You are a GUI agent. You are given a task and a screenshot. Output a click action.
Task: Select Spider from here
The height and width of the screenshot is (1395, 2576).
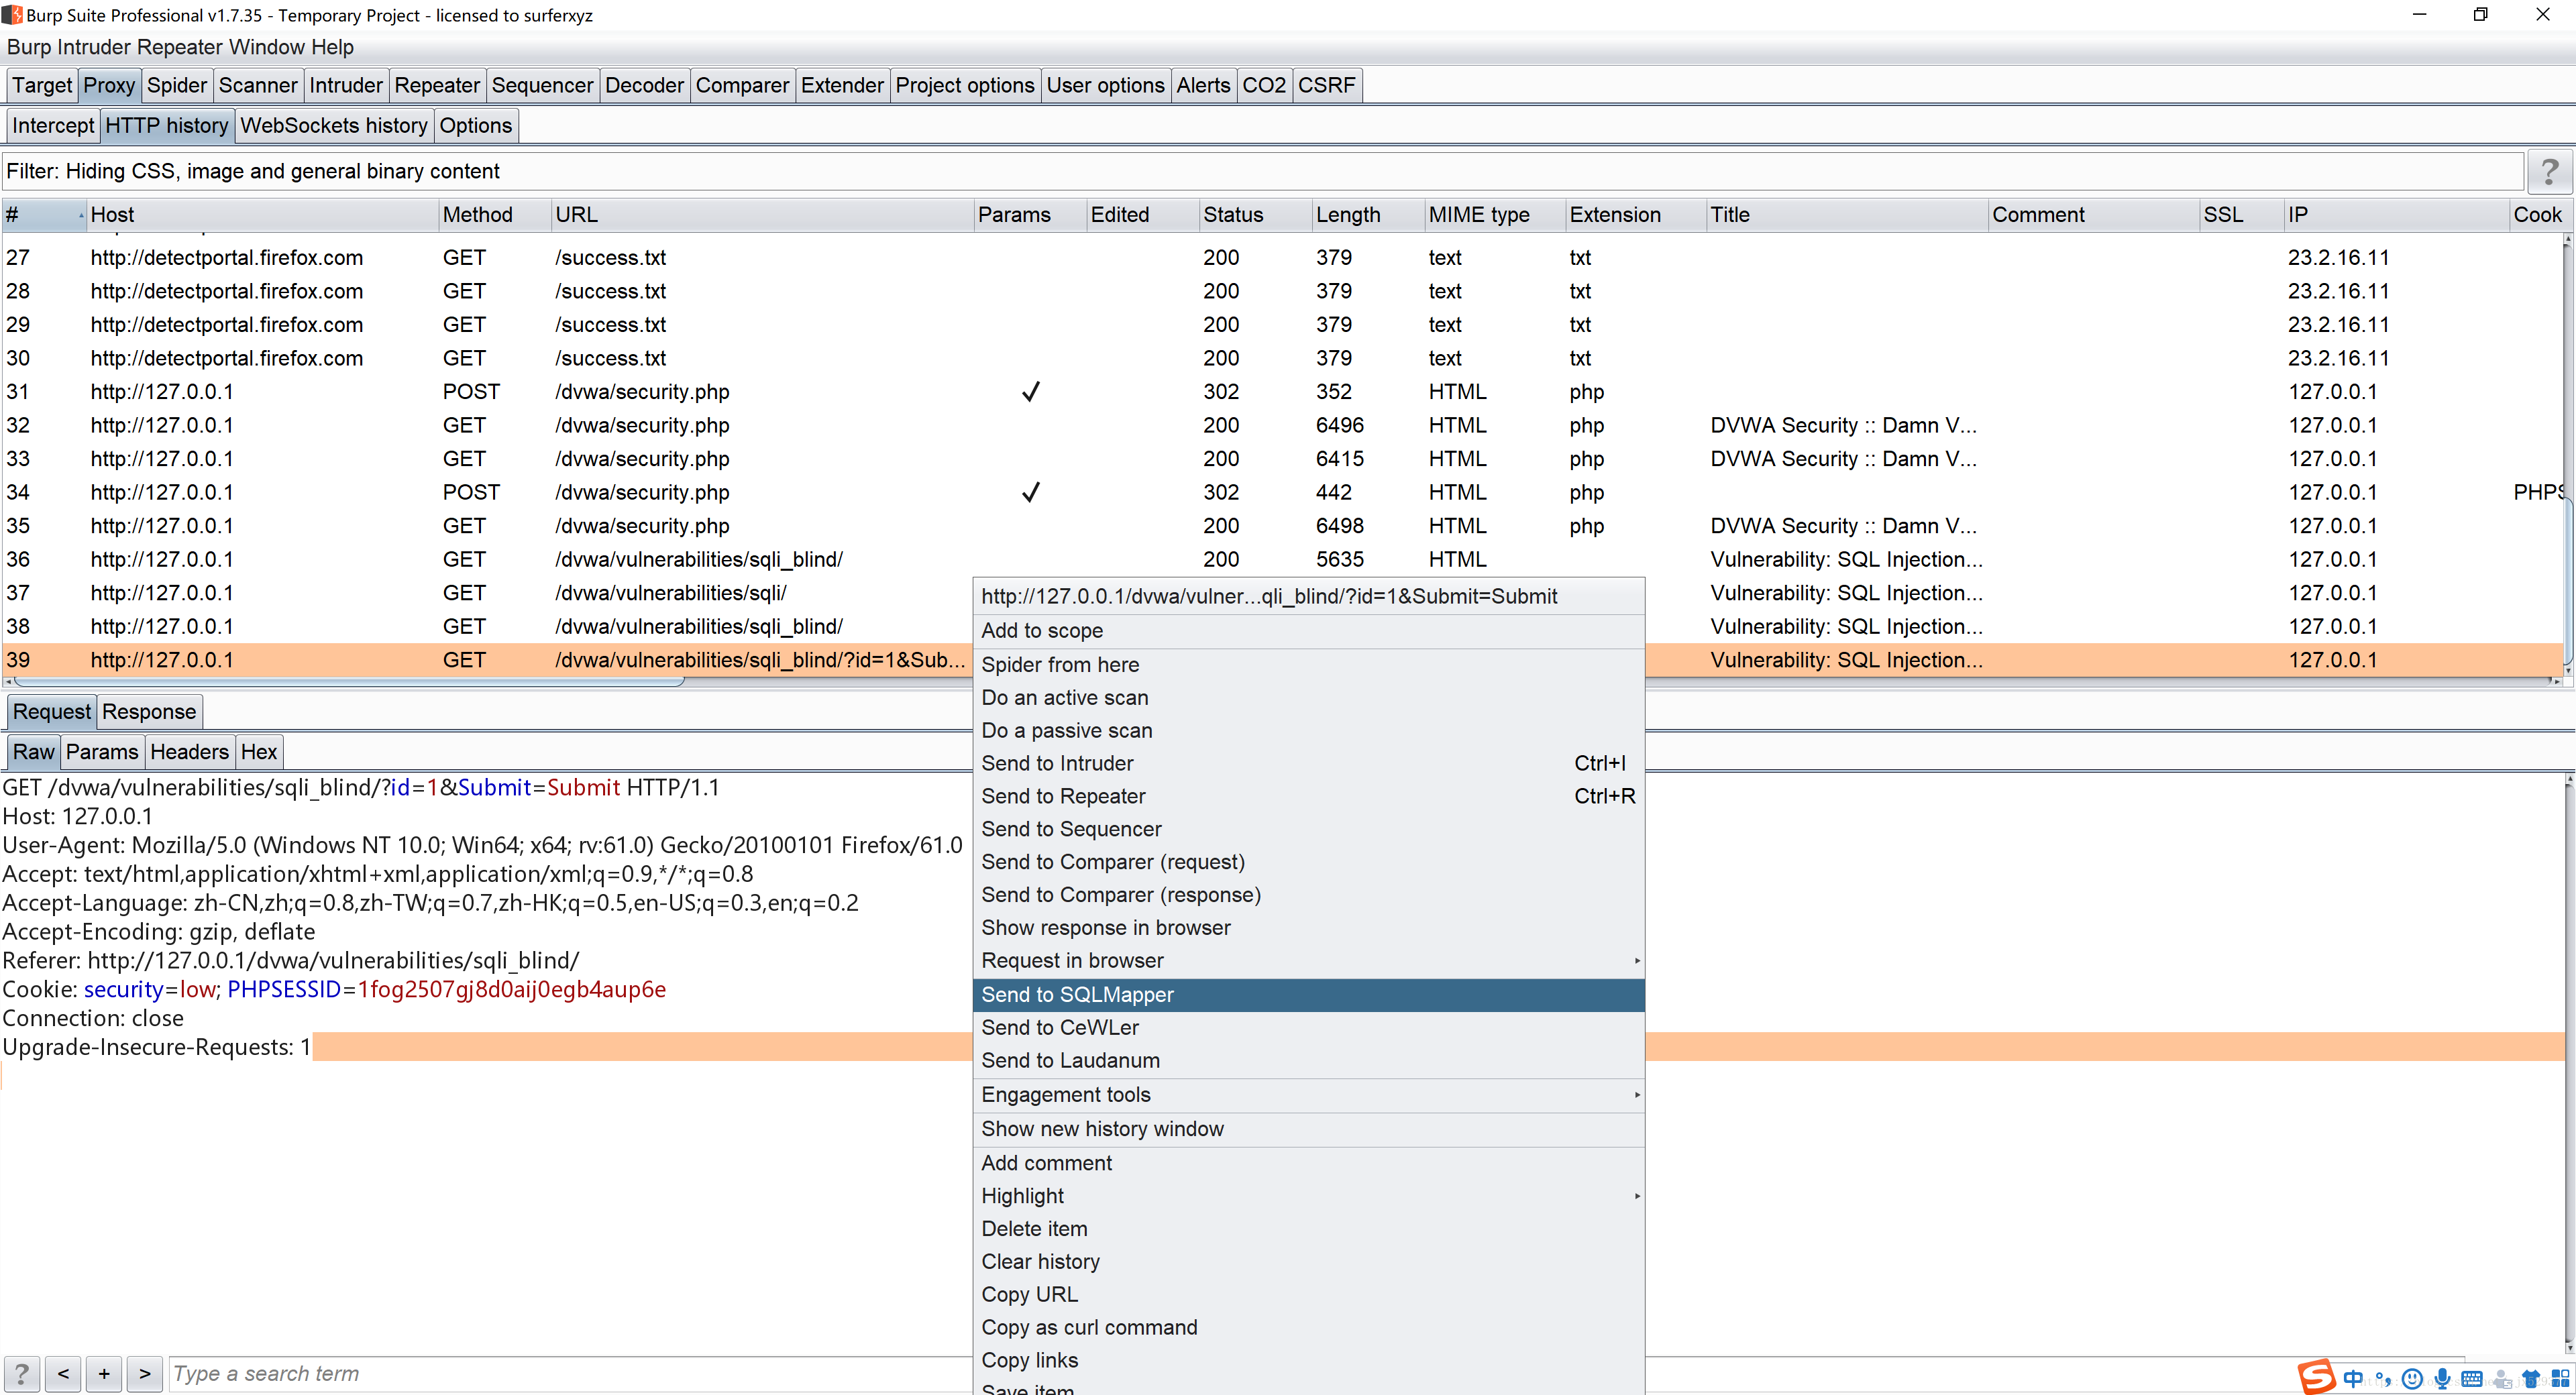coord(1308,664)
